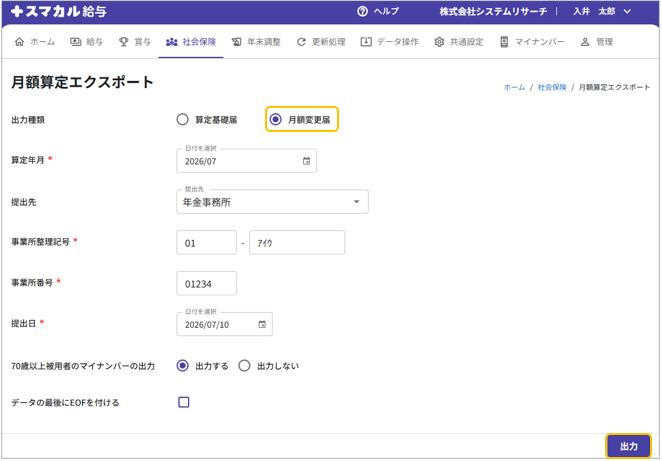662x461 pixels.
Task: Click the 月額算定エクスポート page heading
Action: [x=82, y=82]
